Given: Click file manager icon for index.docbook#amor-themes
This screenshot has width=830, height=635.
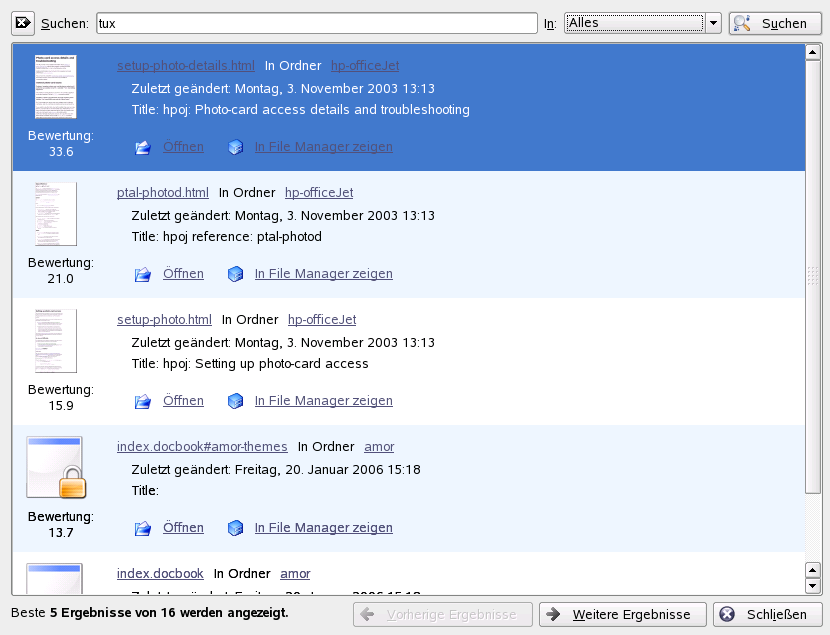Looking at the screenshot, I should (x=236, y=528).
